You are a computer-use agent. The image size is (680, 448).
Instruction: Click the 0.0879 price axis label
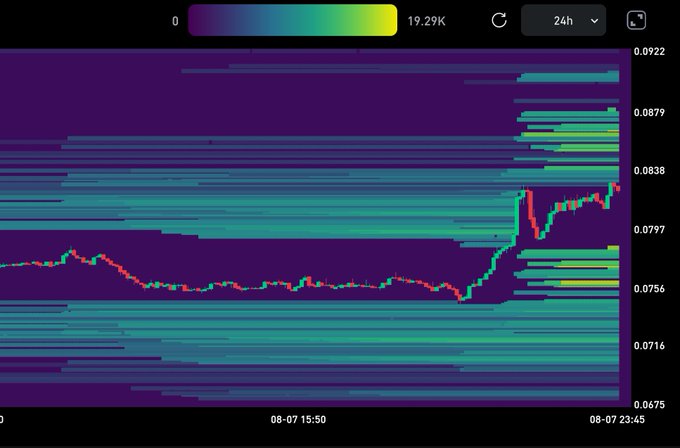[649, 113]
